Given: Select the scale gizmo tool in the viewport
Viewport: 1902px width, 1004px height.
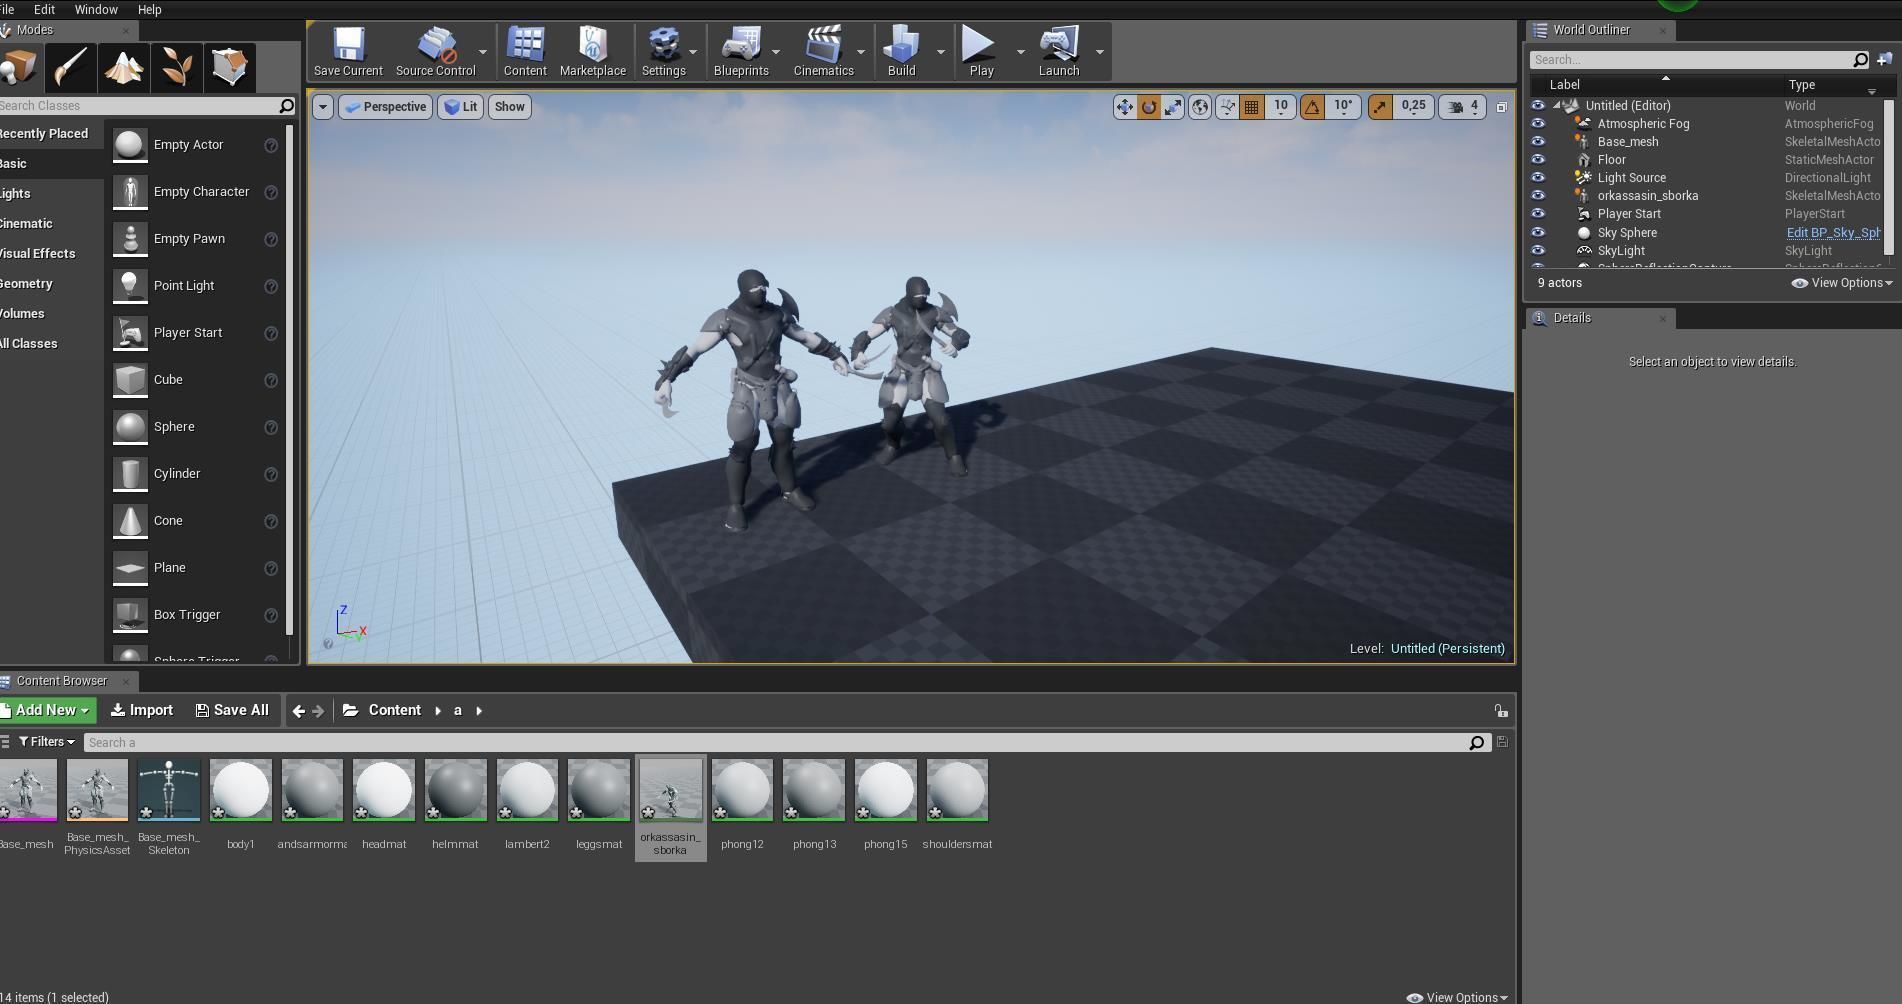Looking at the screenshot, I should tap(1173, 107).
